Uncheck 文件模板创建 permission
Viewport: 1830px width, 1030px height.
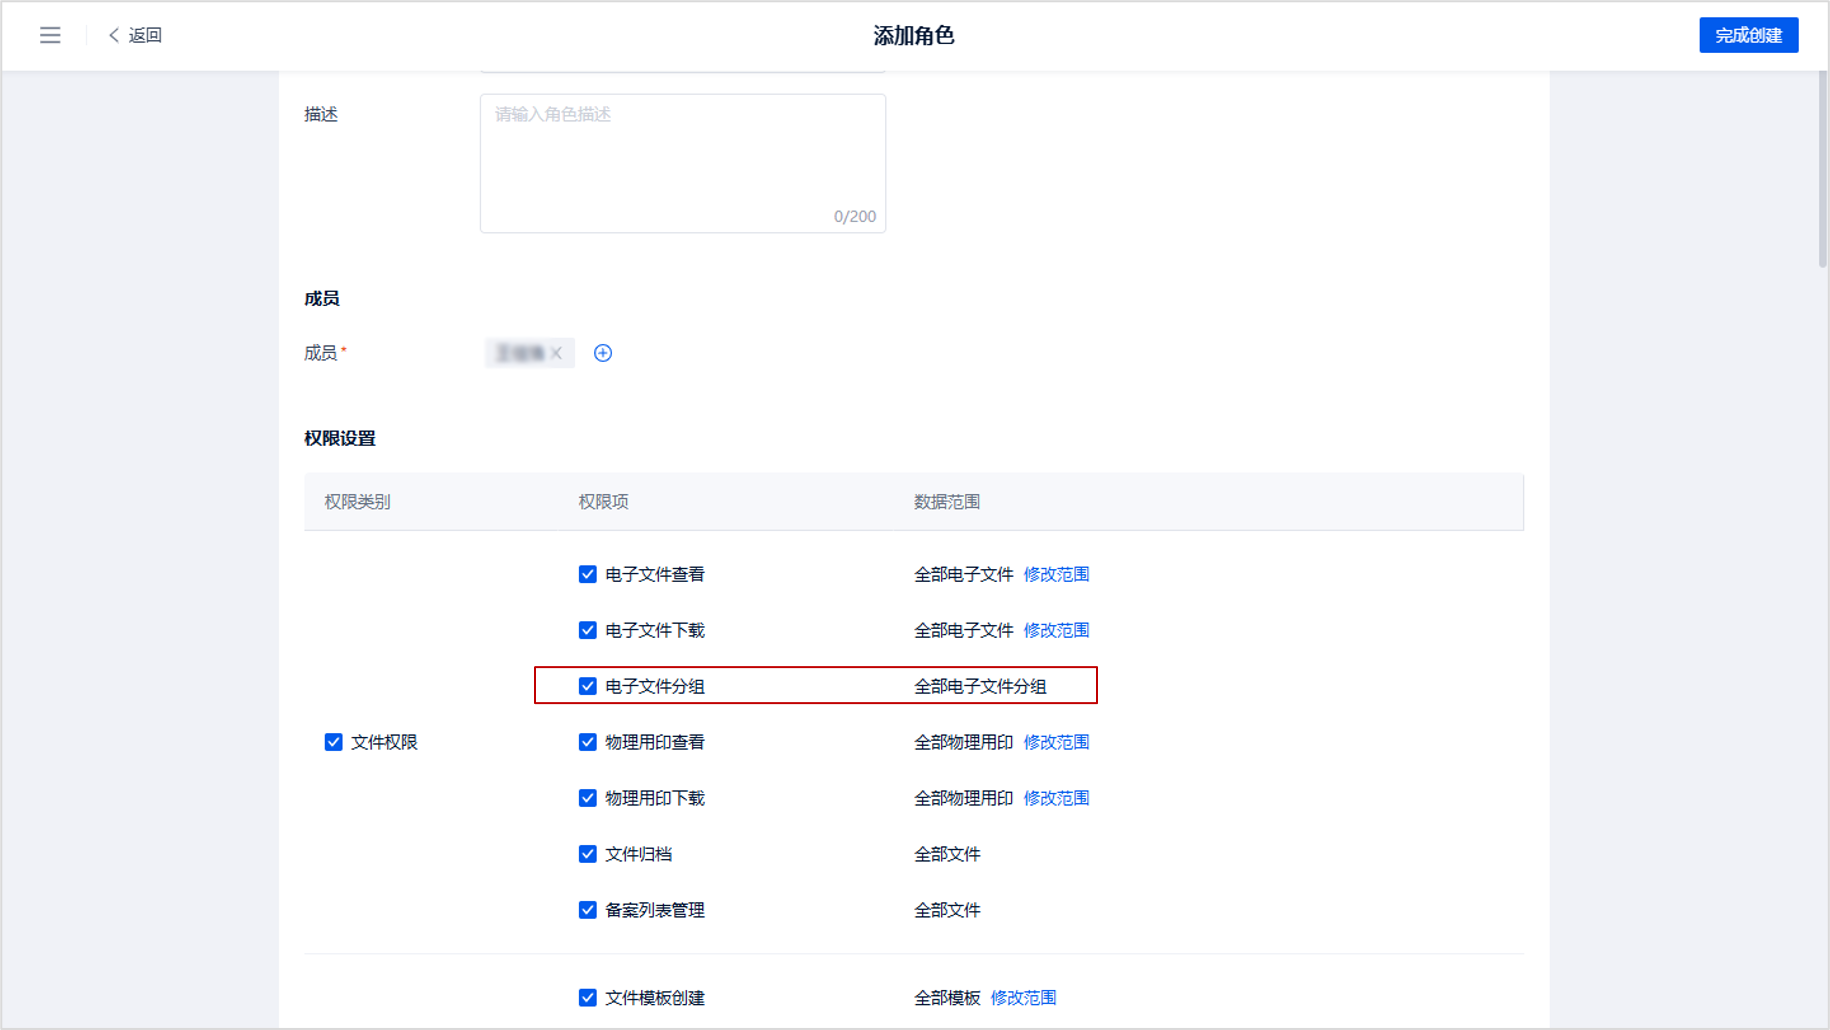pos(588,998)
